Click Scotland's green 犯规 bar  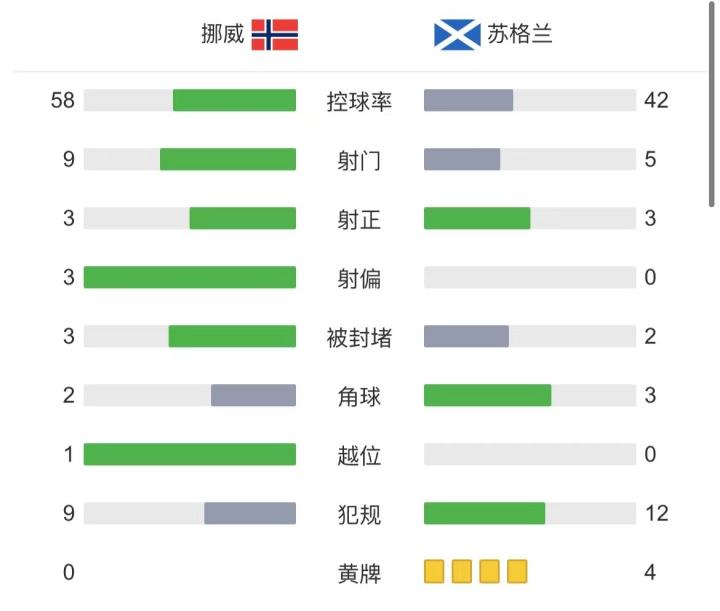point(484,513)
